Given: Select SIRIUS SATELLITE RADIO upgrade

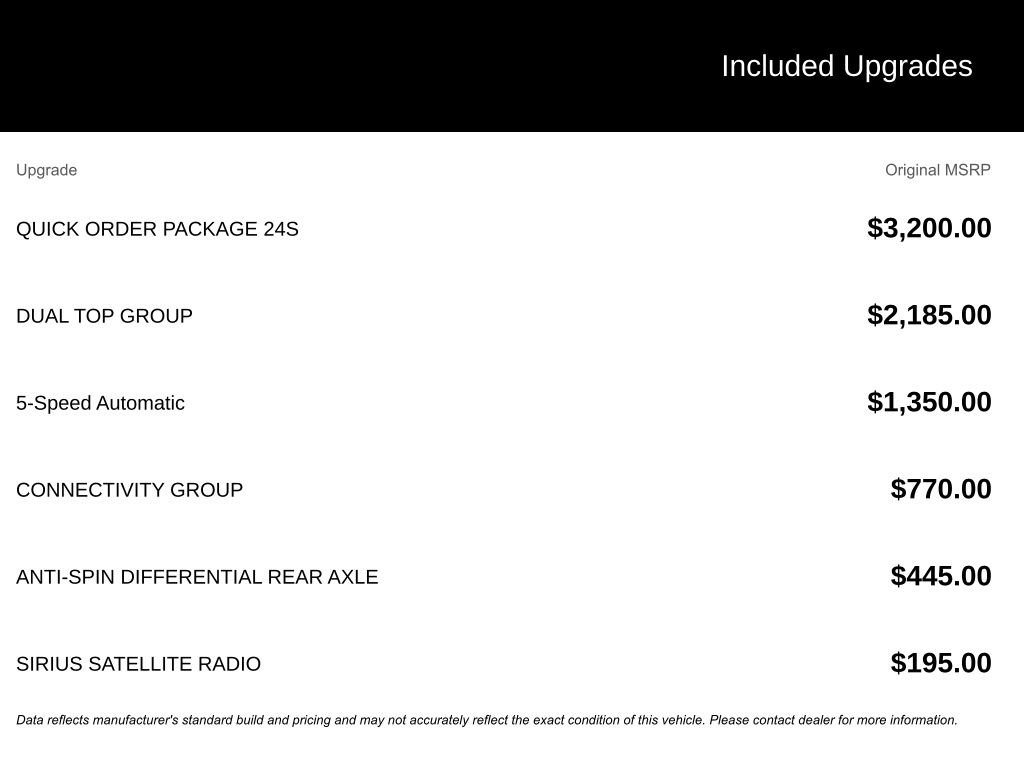Looking at the screenshot, I should [138, 664].
